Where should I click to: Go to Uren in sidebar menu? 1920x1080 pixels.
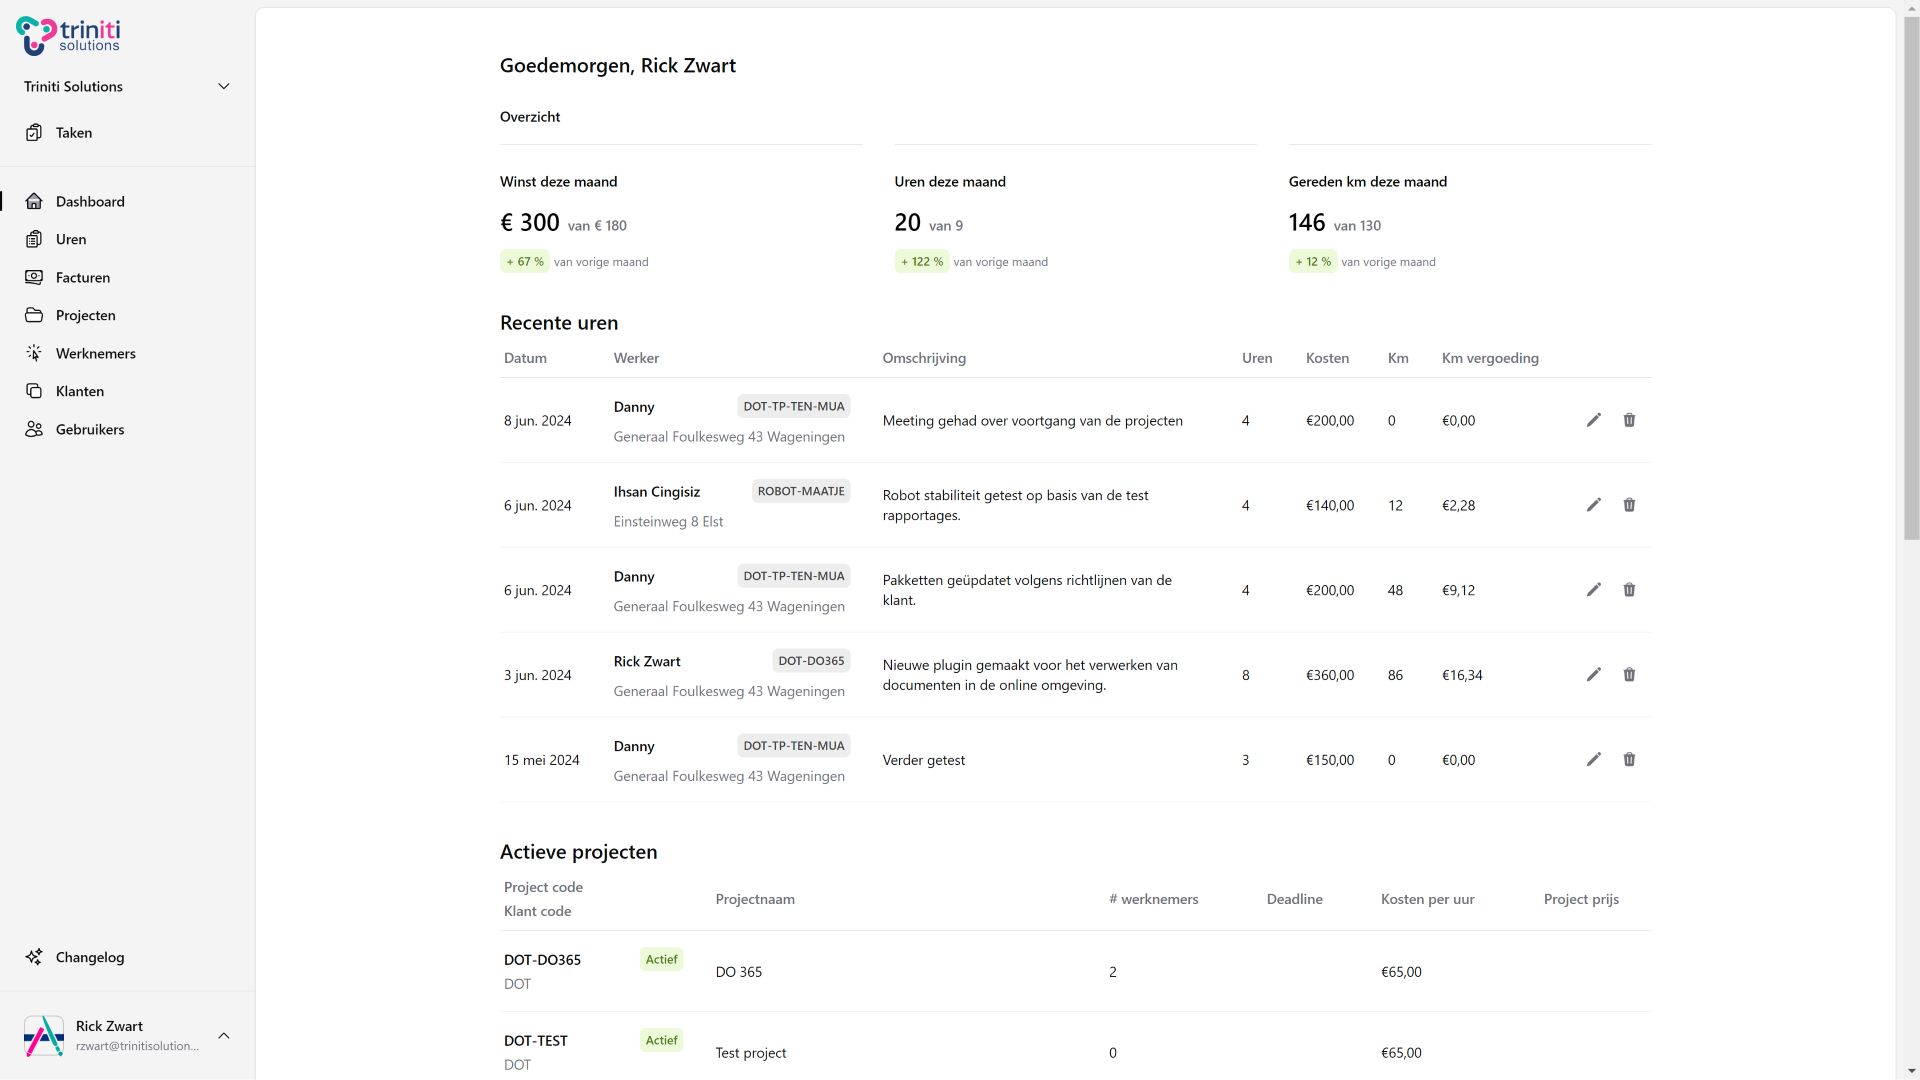point(71,239)
